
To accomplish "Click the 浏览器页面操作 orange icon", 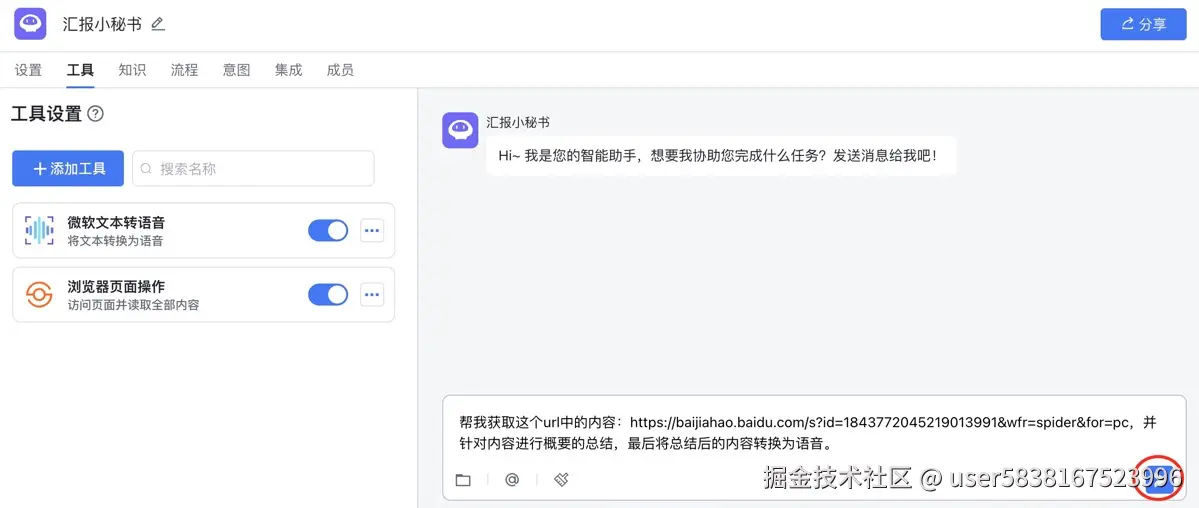I will click(39, 295).
